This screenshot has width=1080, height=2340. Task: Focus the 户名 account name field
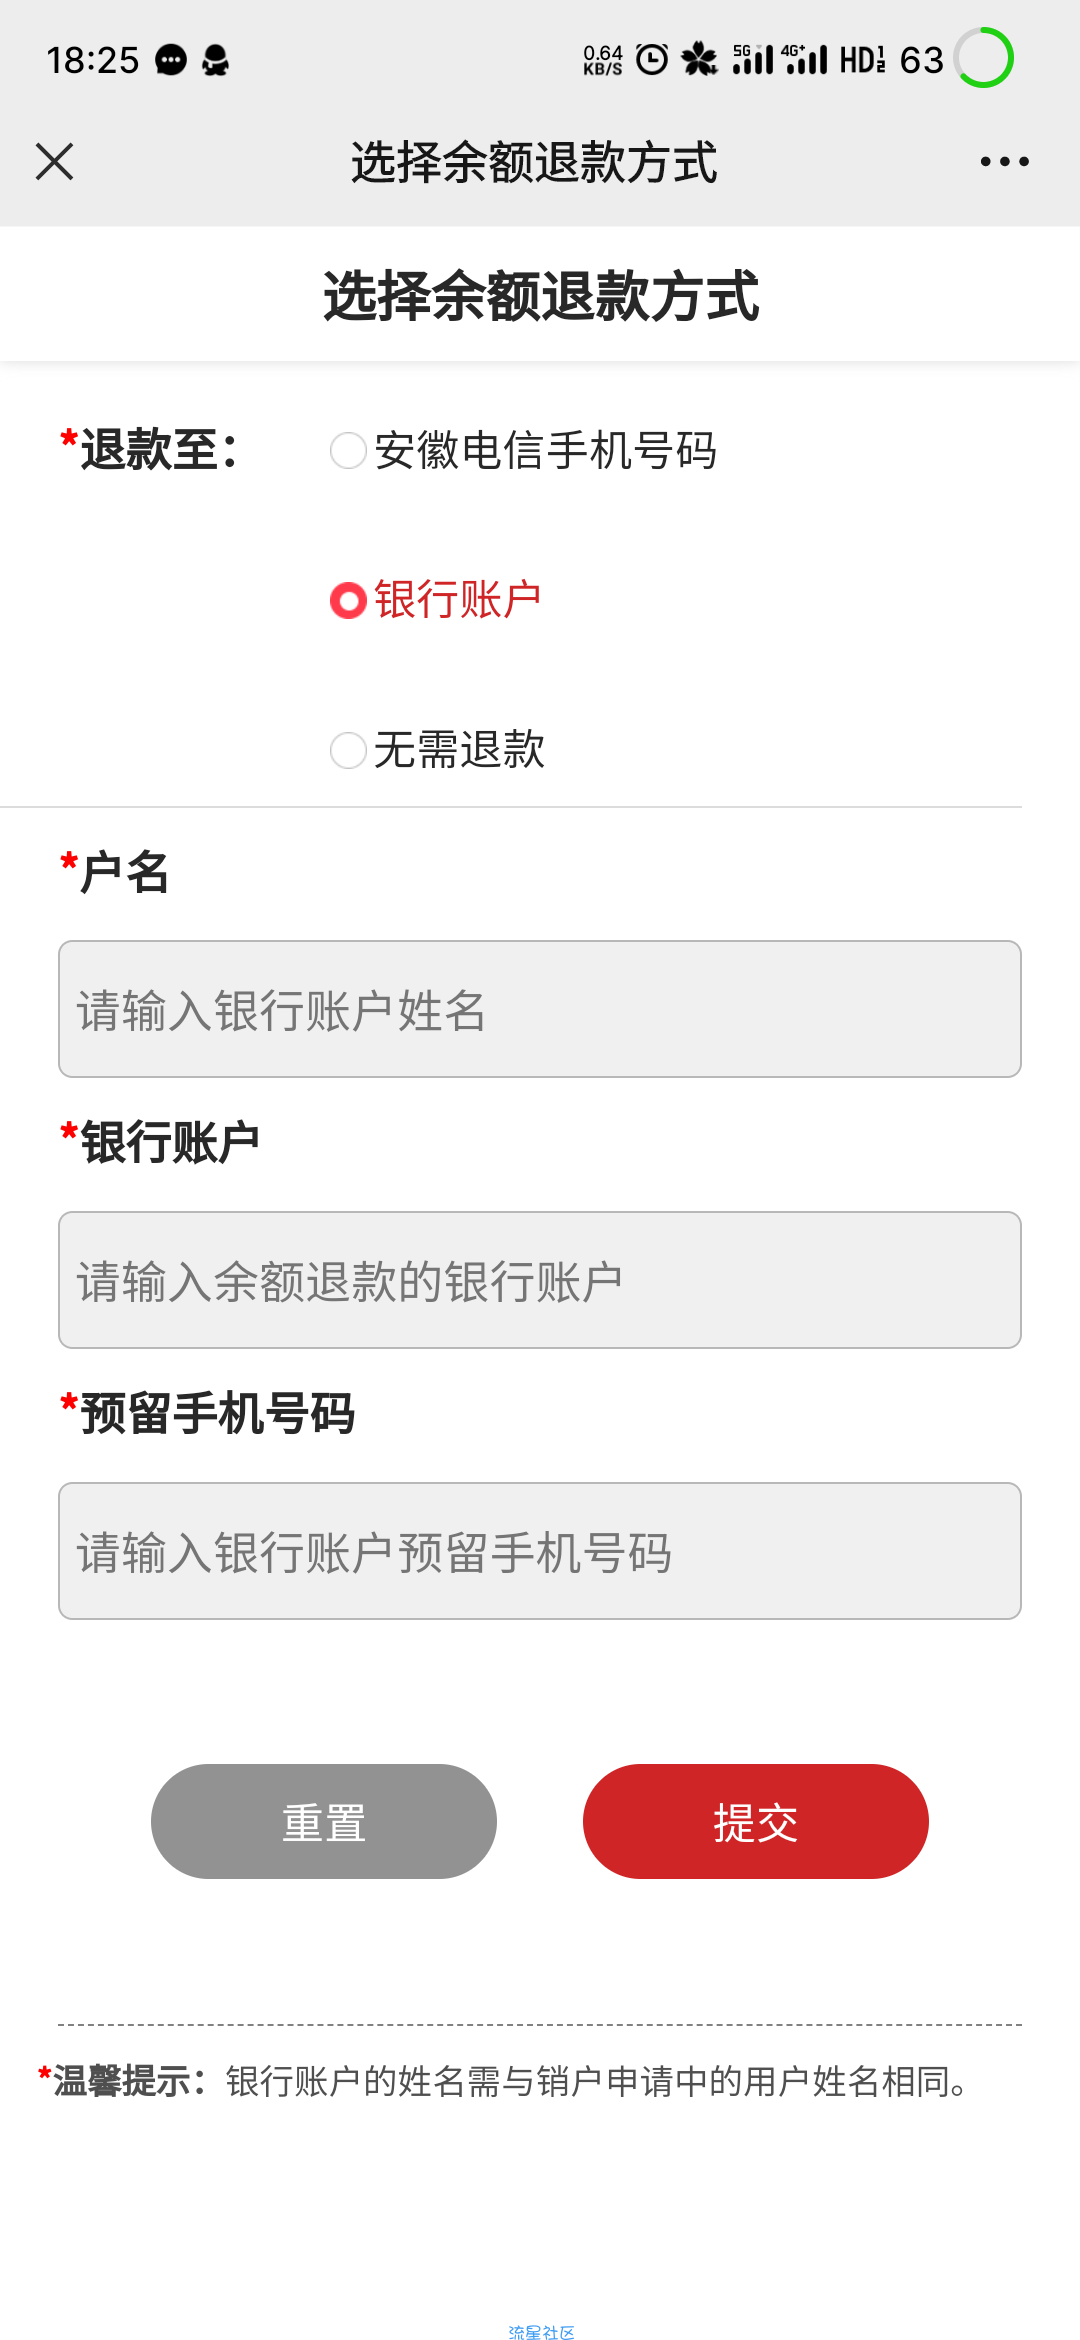point(540,1009)
